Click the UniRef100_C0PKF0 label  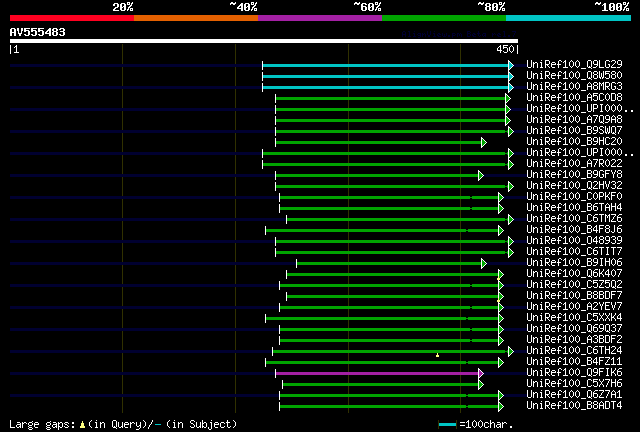coord(574,196)
